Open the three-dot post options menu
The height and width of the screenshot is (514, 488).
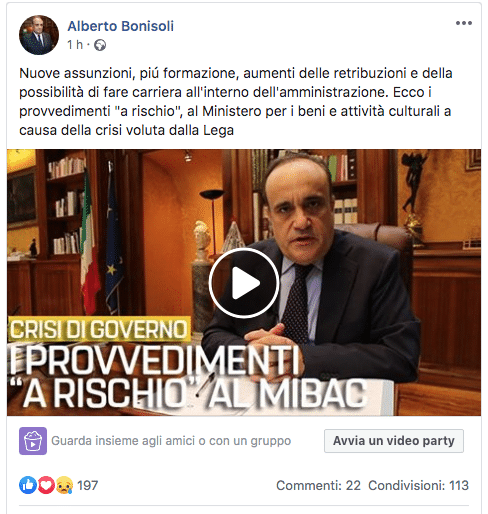click(x=464, y=23)
